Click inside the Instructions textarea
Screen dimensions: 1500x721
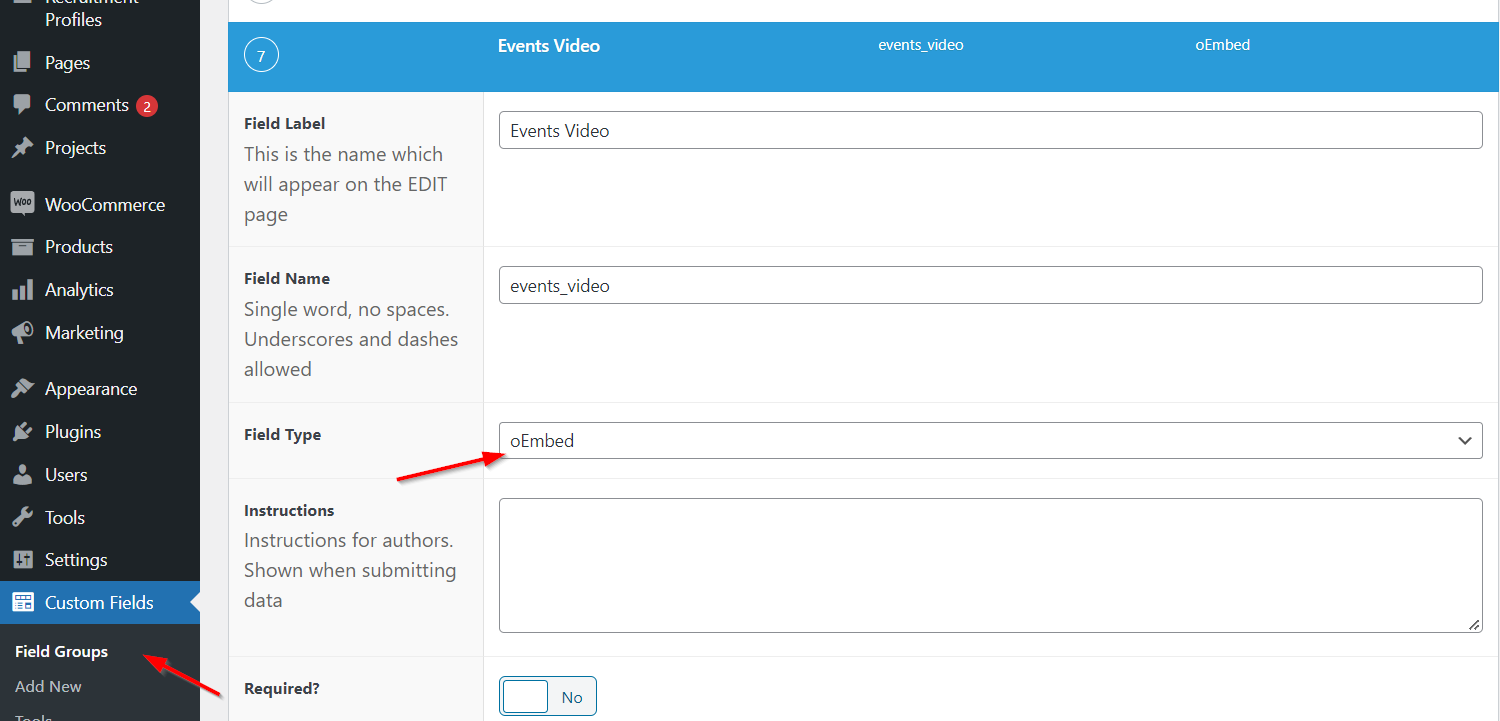pyautogui.click(x=989, y=565)
